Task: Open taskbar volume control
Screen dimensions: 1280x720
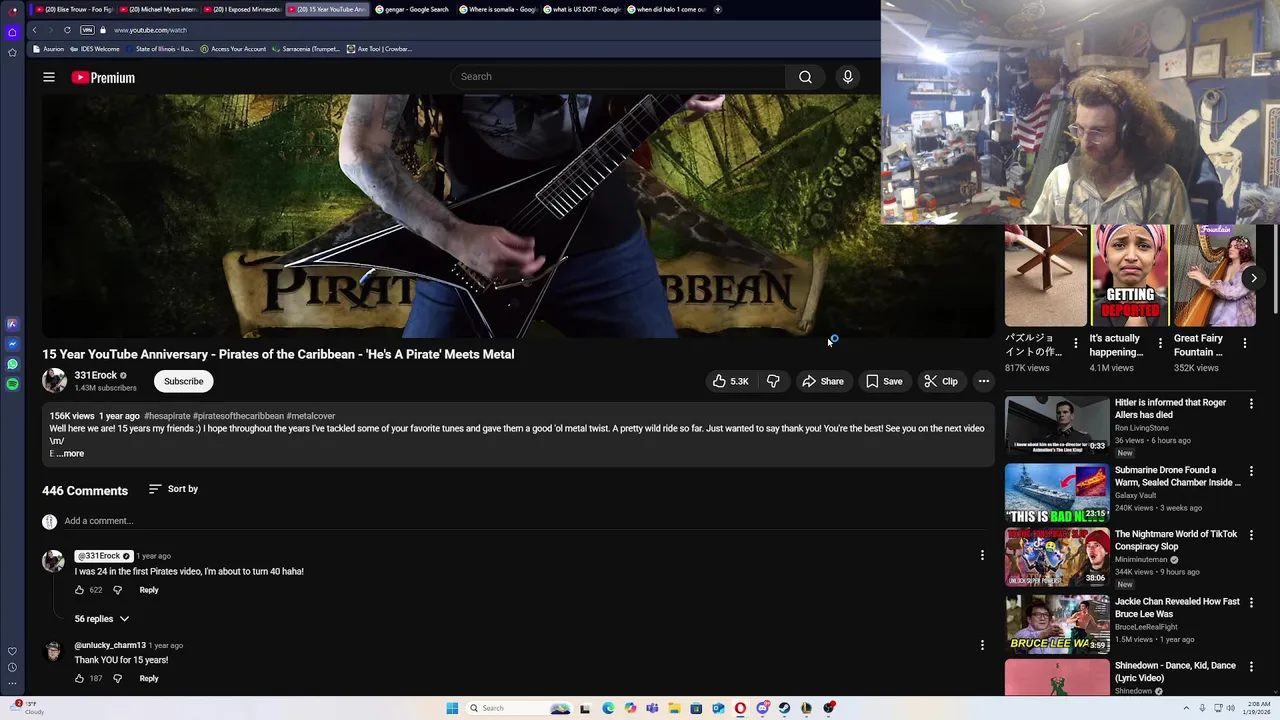Action: 1229,708
